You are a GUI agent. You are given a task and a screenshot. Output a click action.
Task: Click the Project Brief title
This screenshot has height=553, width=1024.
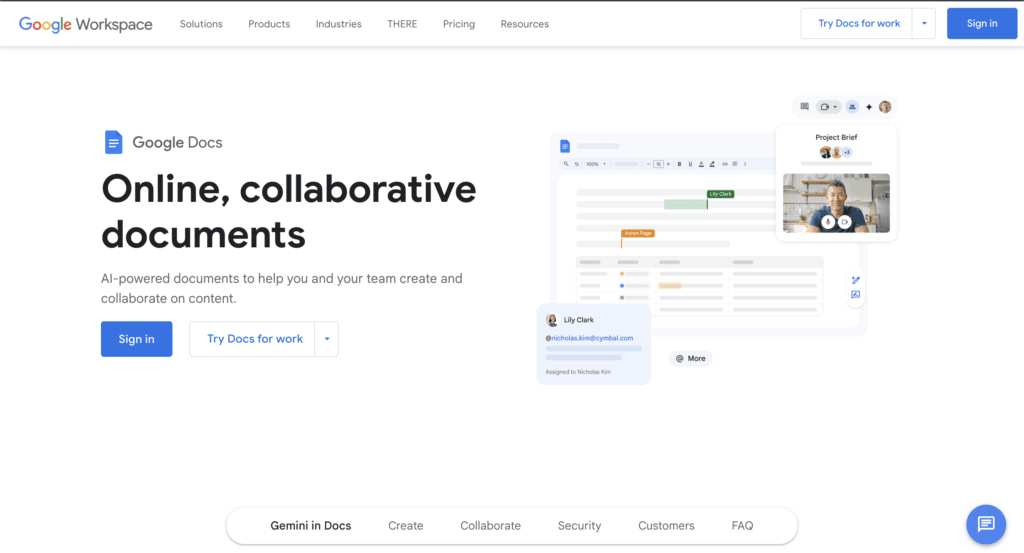click(836, 137)
